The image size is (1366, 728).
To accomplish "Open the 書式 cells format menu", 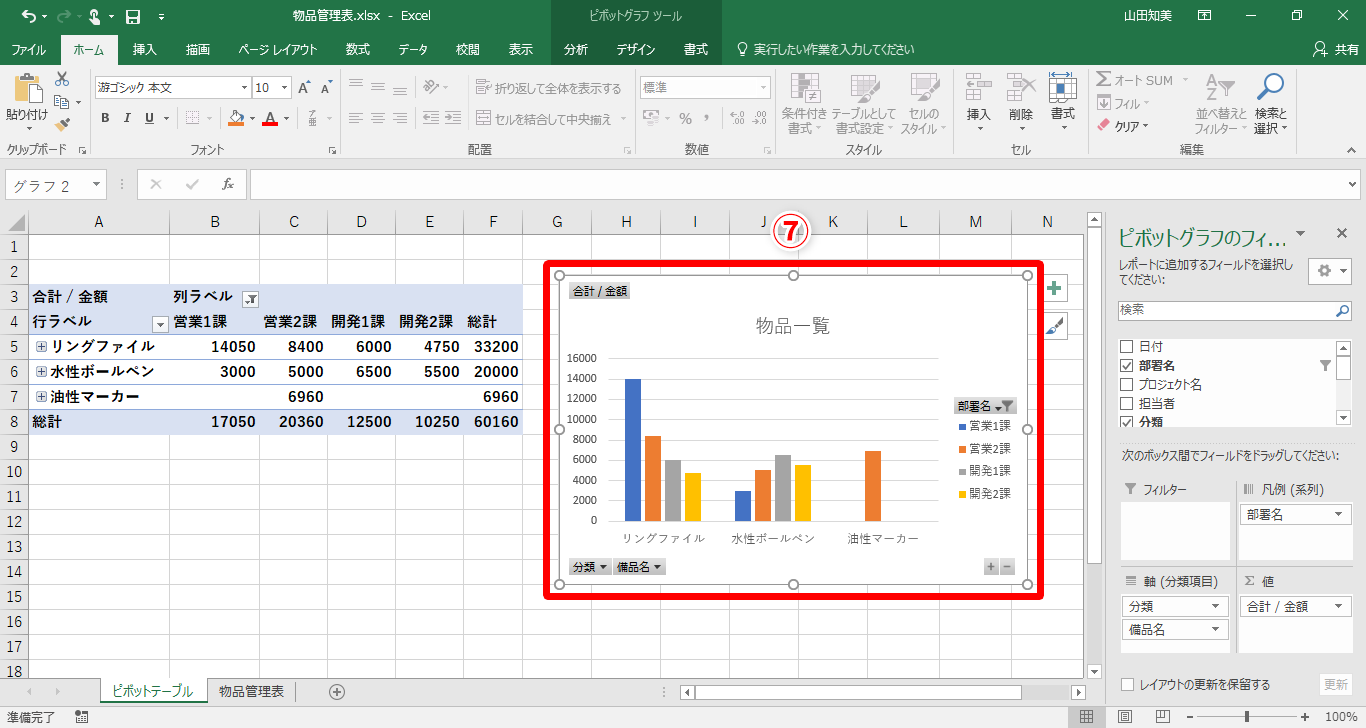I will (1062, 102).
